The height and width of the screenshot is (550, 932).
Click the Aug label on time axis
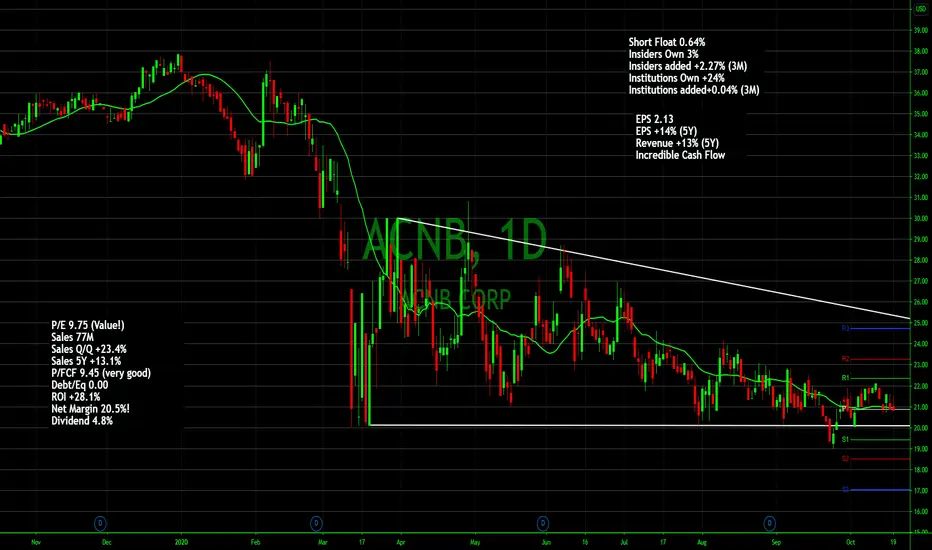tap(701, 542)
